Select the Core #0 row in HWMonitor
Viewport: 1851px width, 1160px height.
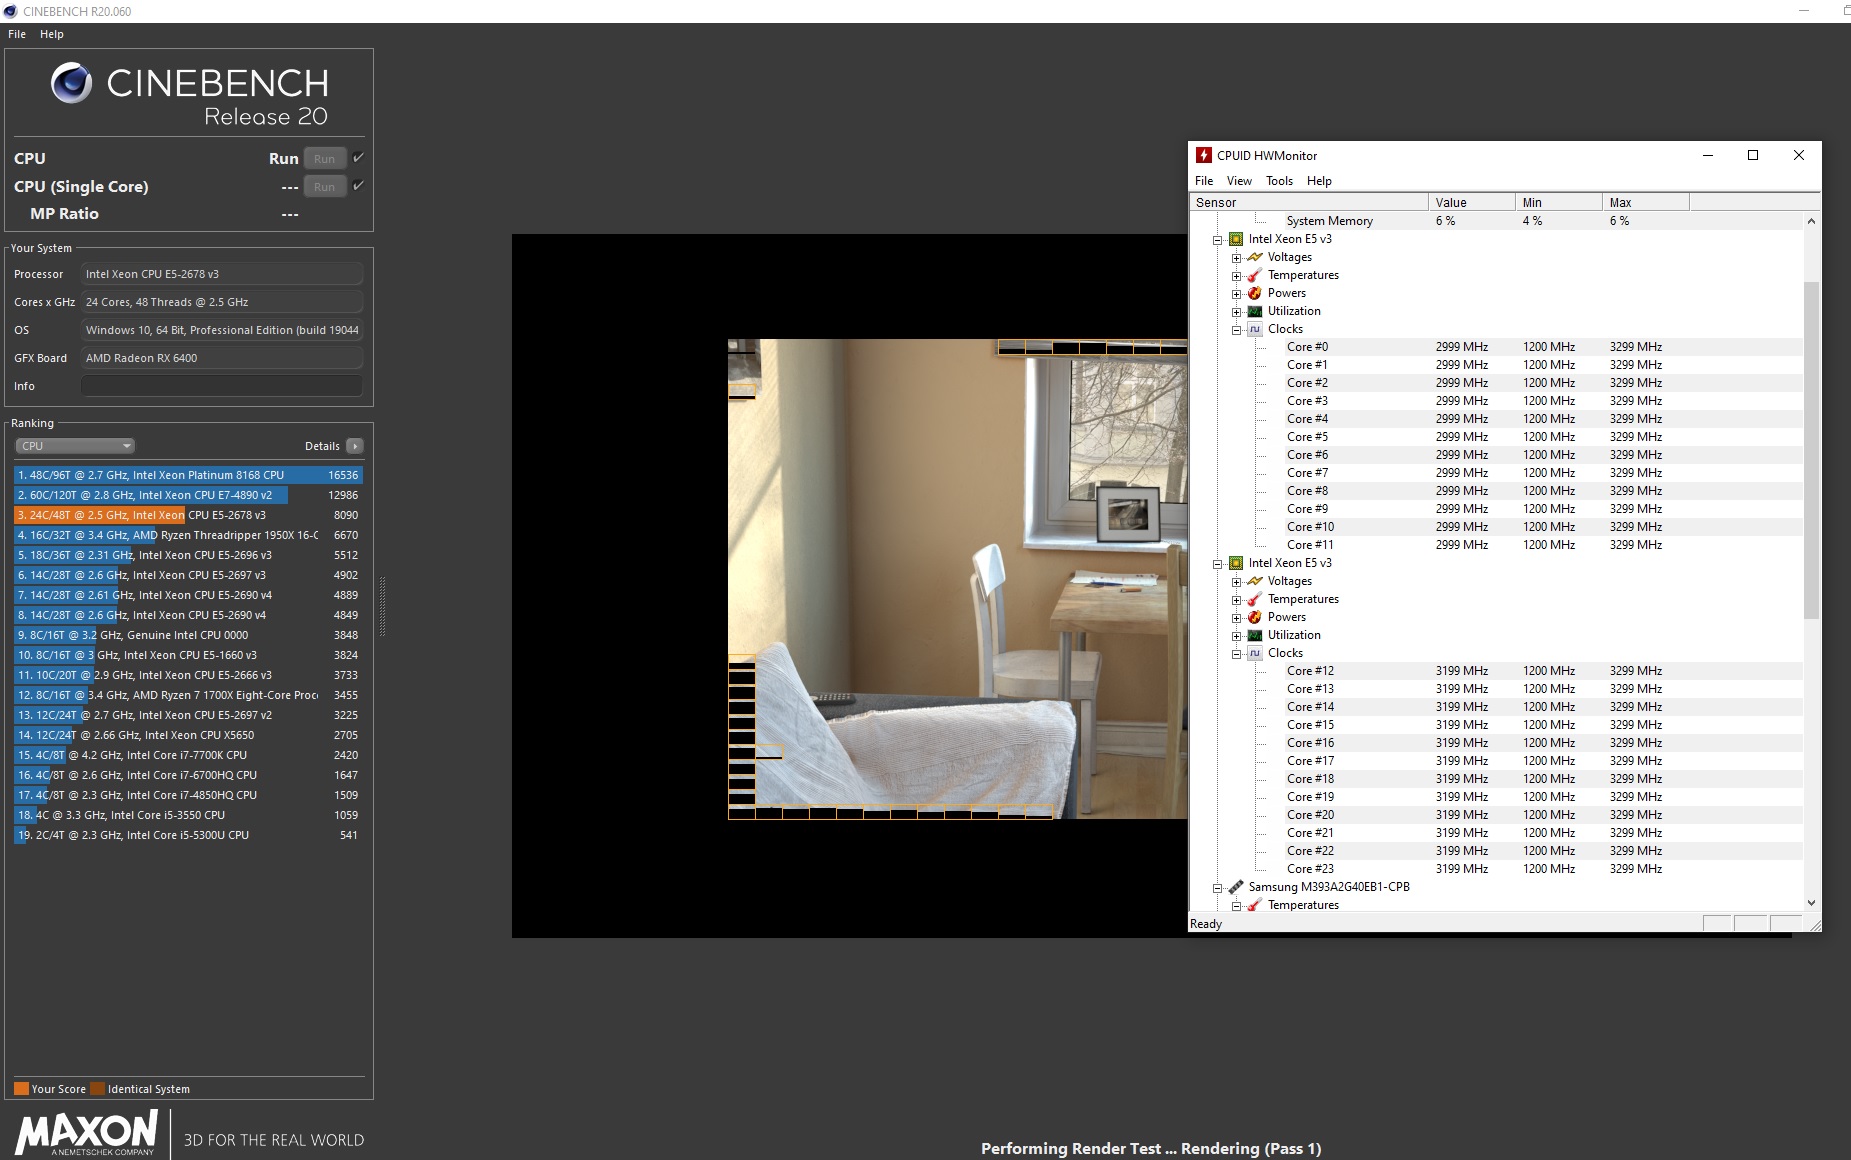click(1543, 347)
